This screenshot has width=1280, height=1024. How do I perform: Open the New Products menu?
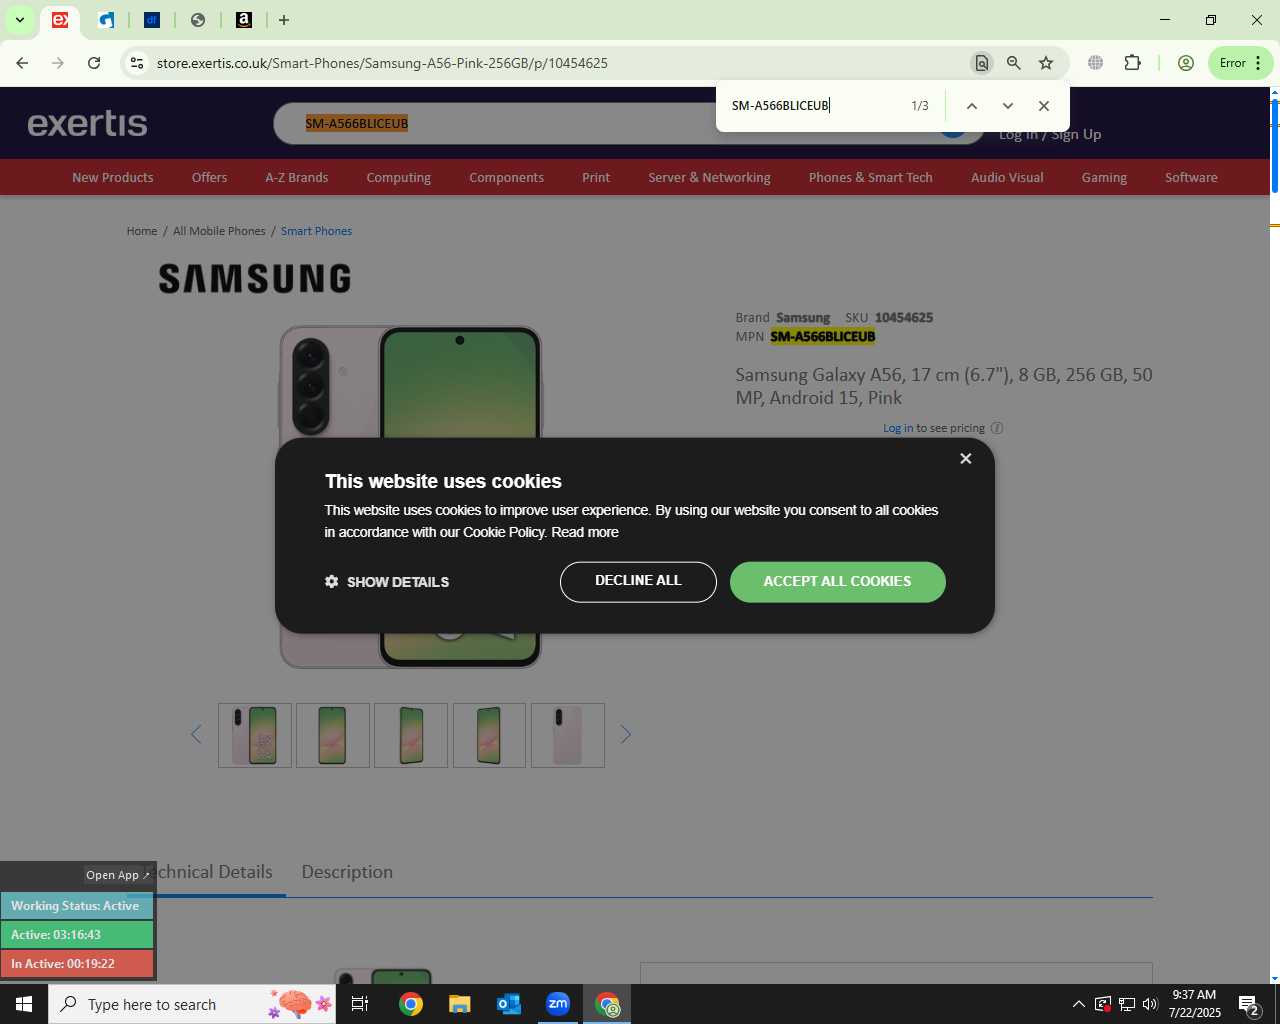pos(113,177)
